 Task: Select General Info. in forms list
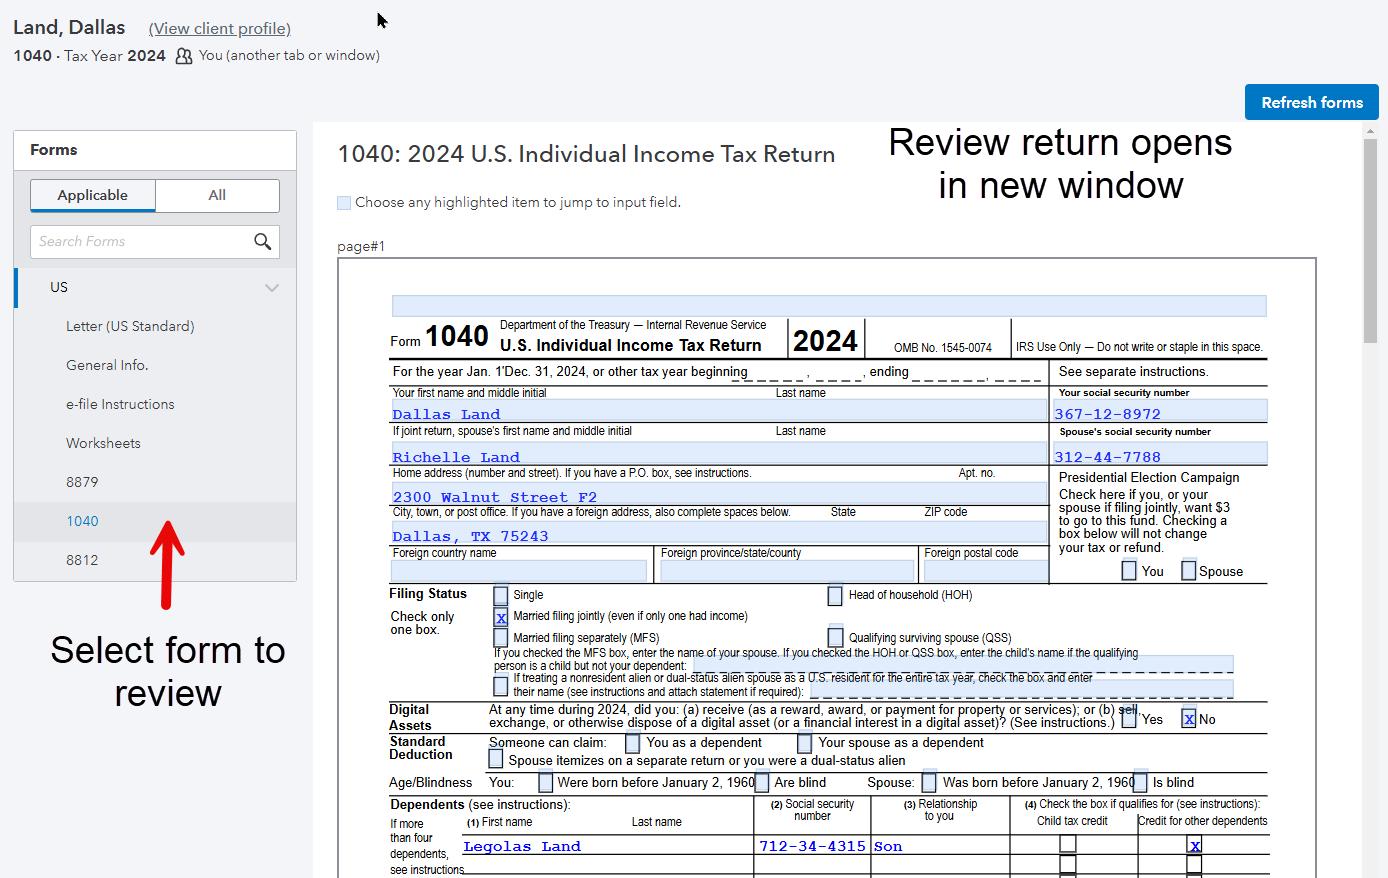[107, 365]
